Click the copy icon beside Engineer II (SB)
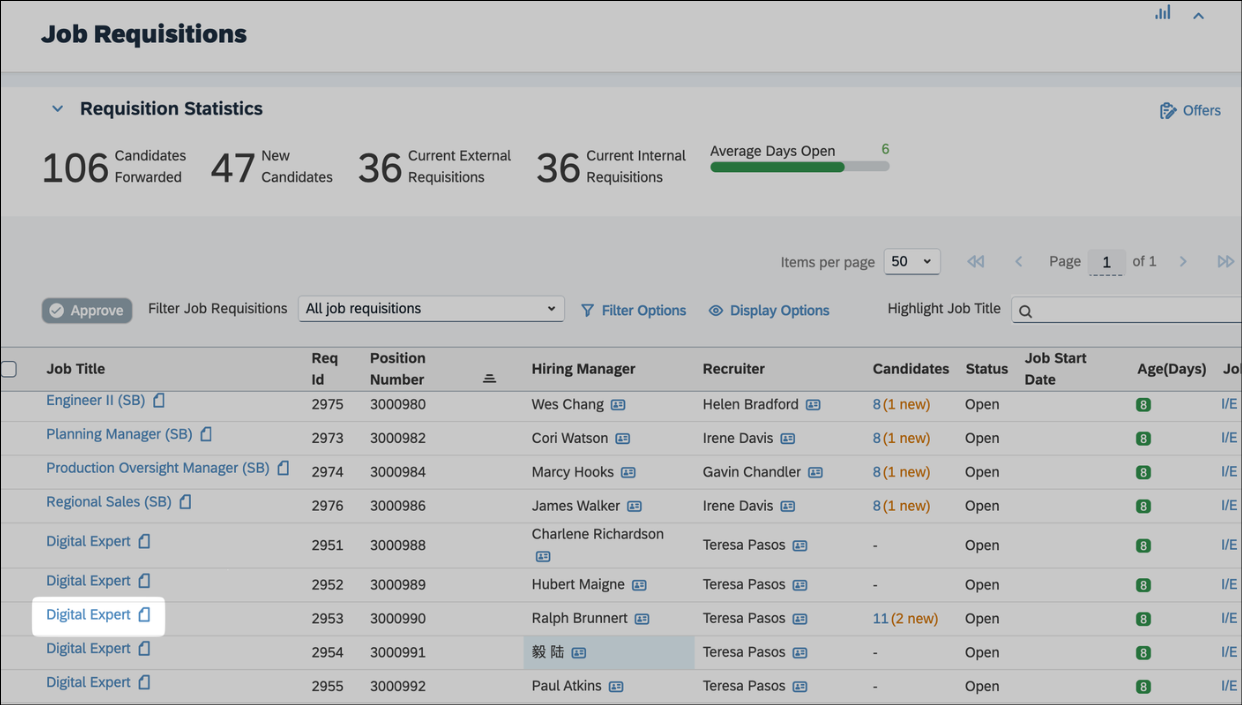 click(x=159, y=400)
